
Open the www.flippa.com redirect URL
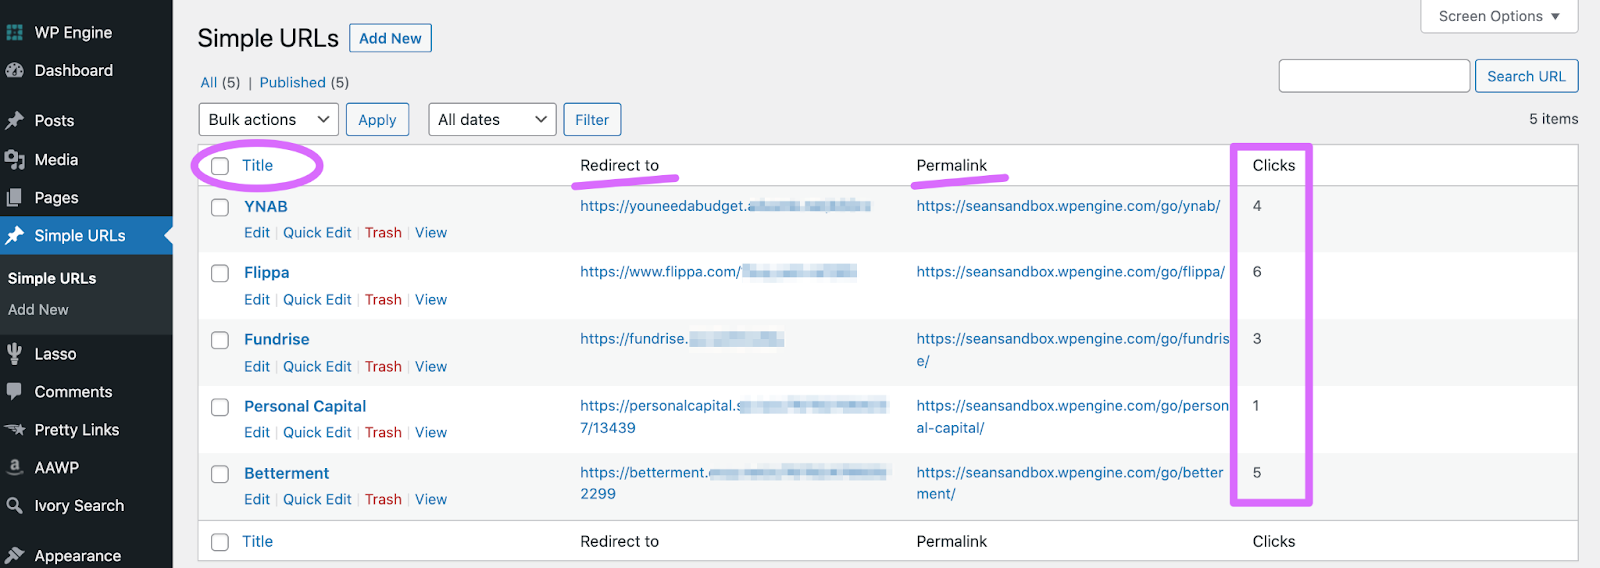tap(718, 272)
